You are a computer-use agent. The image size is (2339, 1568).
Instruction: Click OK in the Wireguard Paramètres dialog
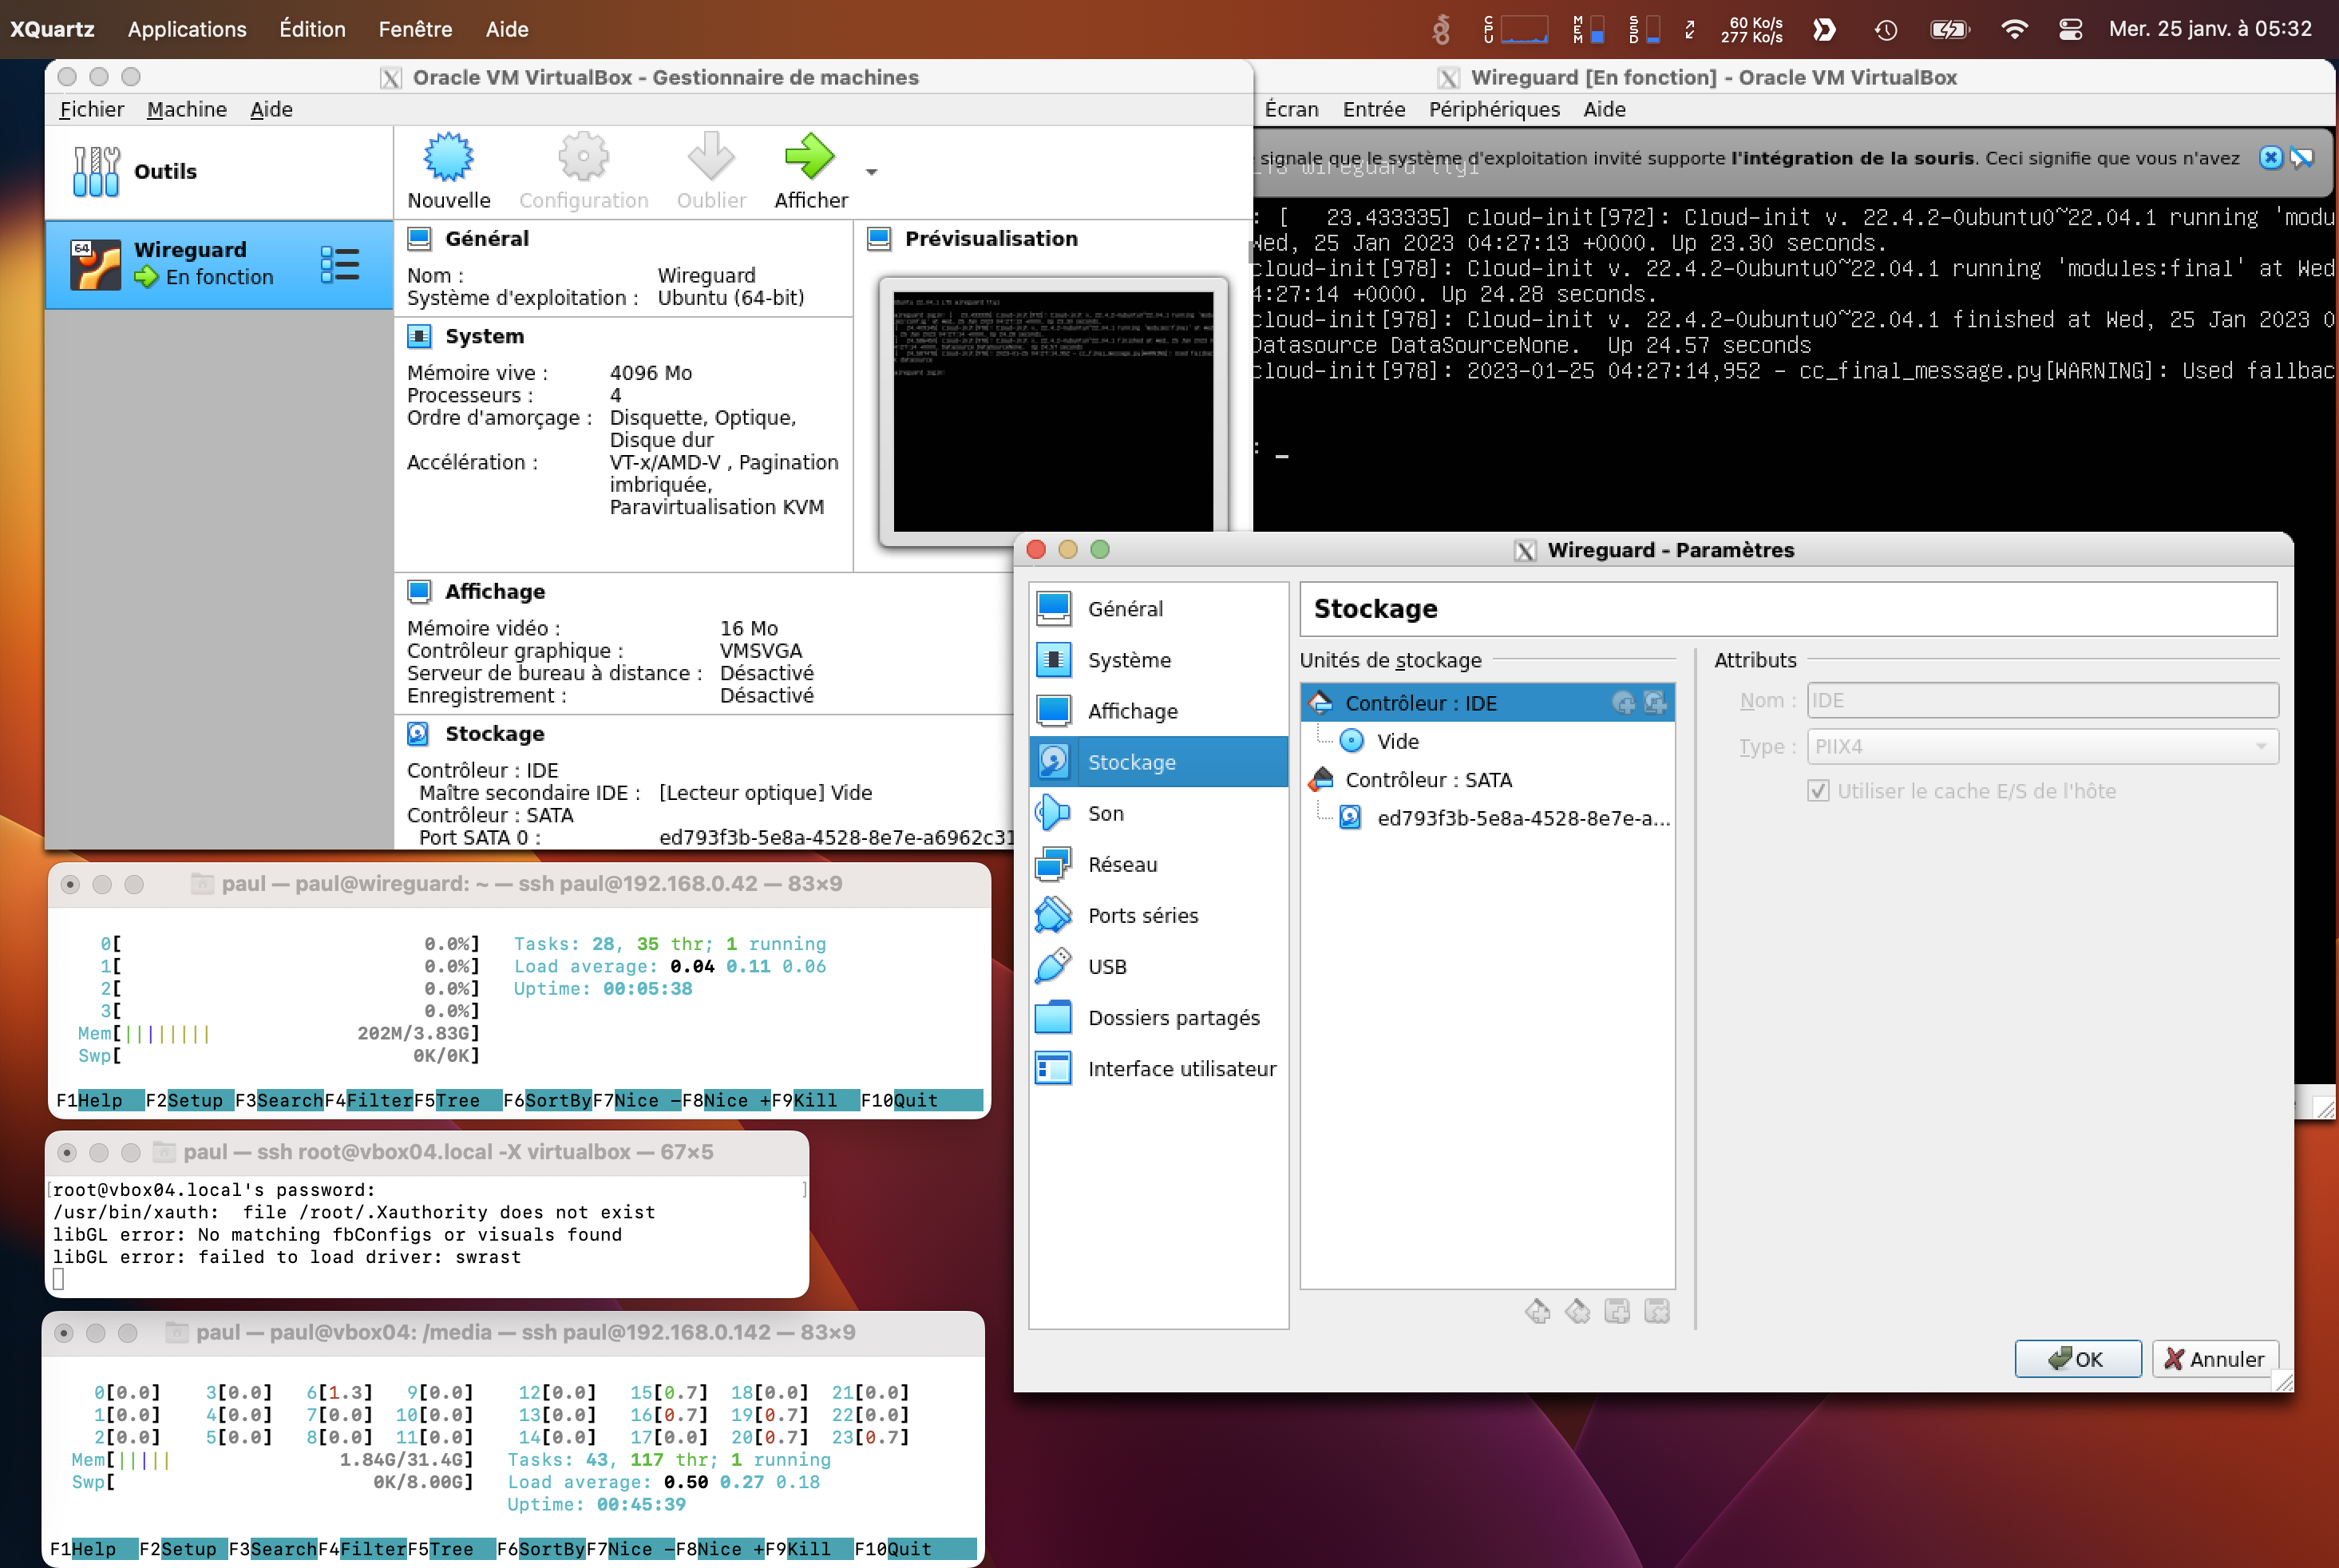(2077, 1359)
